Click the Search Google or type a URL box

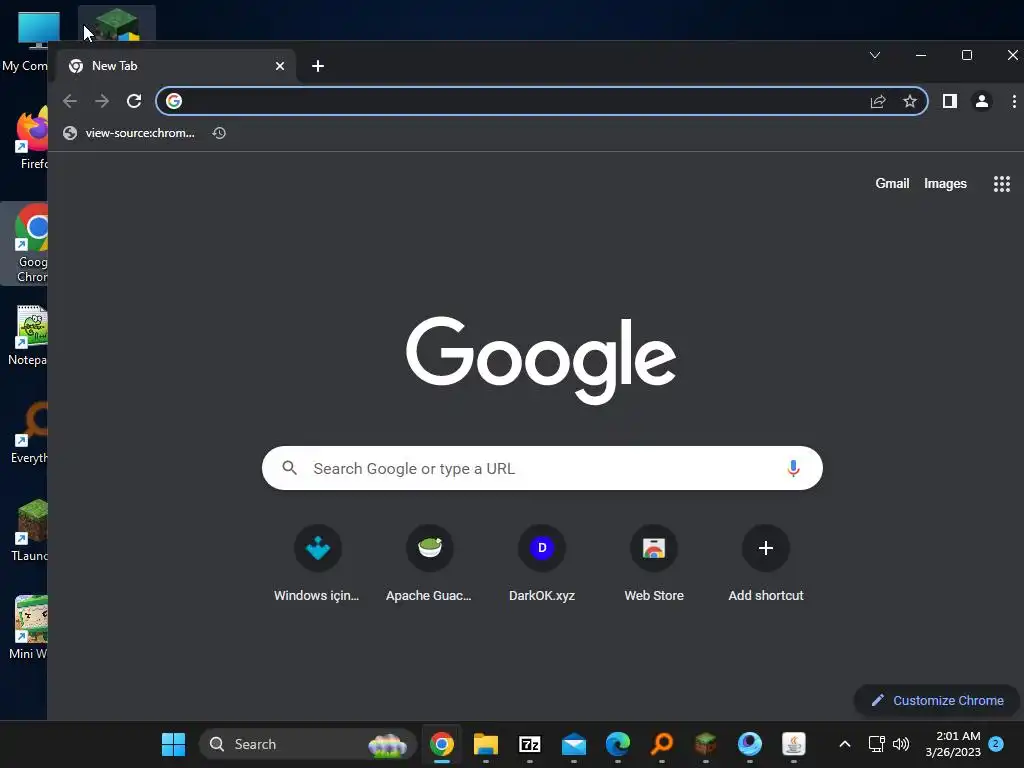[x=542, y=468]
